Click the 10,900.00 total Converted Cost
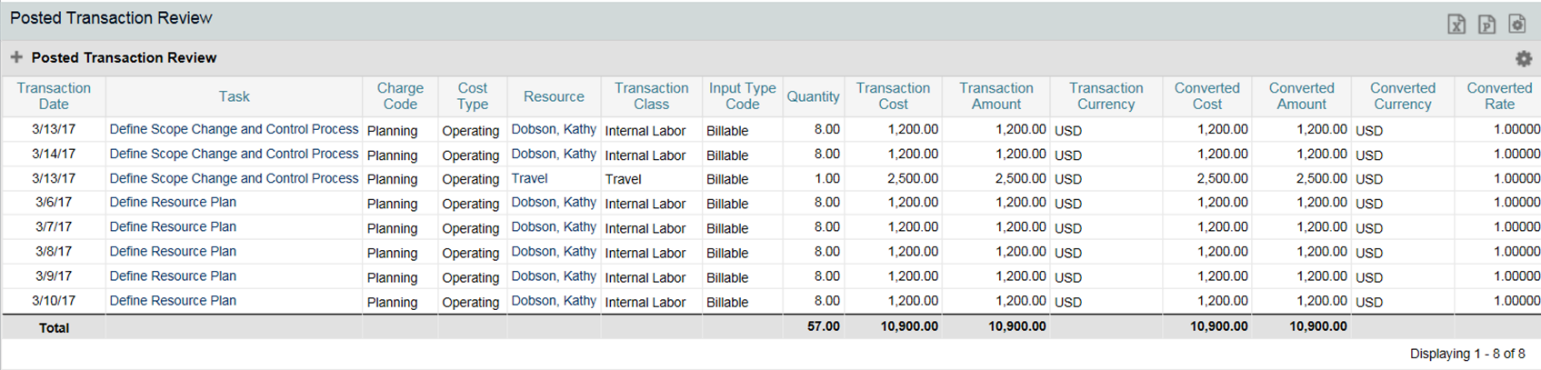 click(1219, 326)
